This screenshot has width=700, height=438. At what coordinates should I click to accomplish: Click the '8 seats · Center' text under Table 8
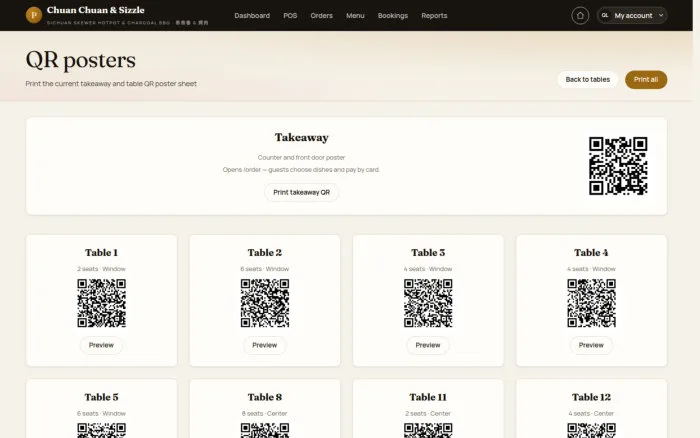265,413
